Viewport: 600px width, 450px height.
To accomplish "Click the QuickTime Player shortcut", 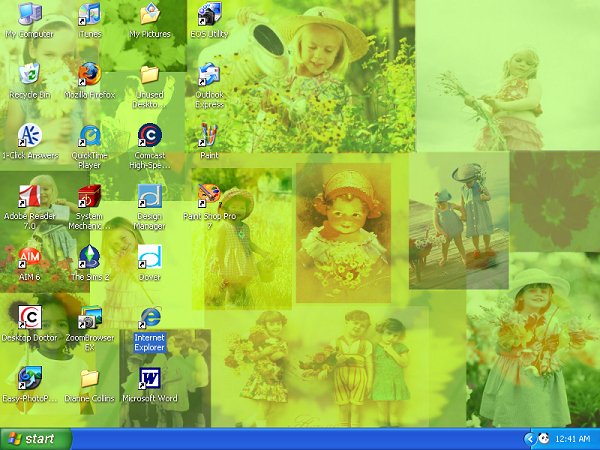I will tap(90, 136).
